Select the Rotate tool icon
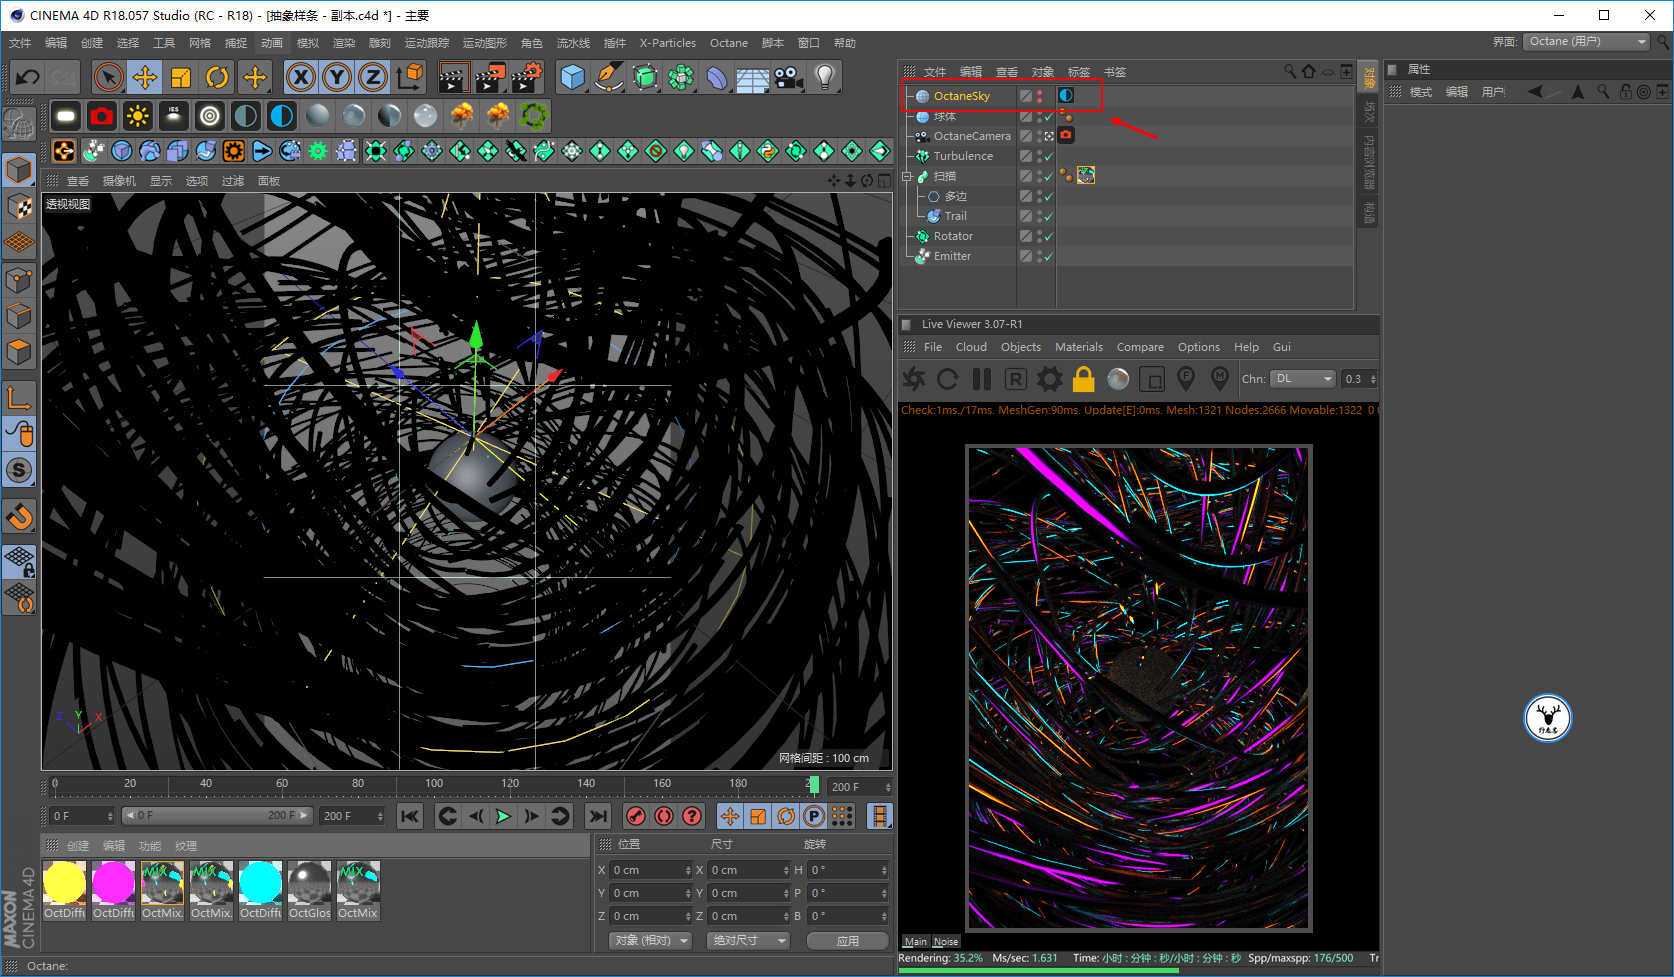Viewport: 1674px width, 977px height. pyautogui.click(x=217, y=77)
